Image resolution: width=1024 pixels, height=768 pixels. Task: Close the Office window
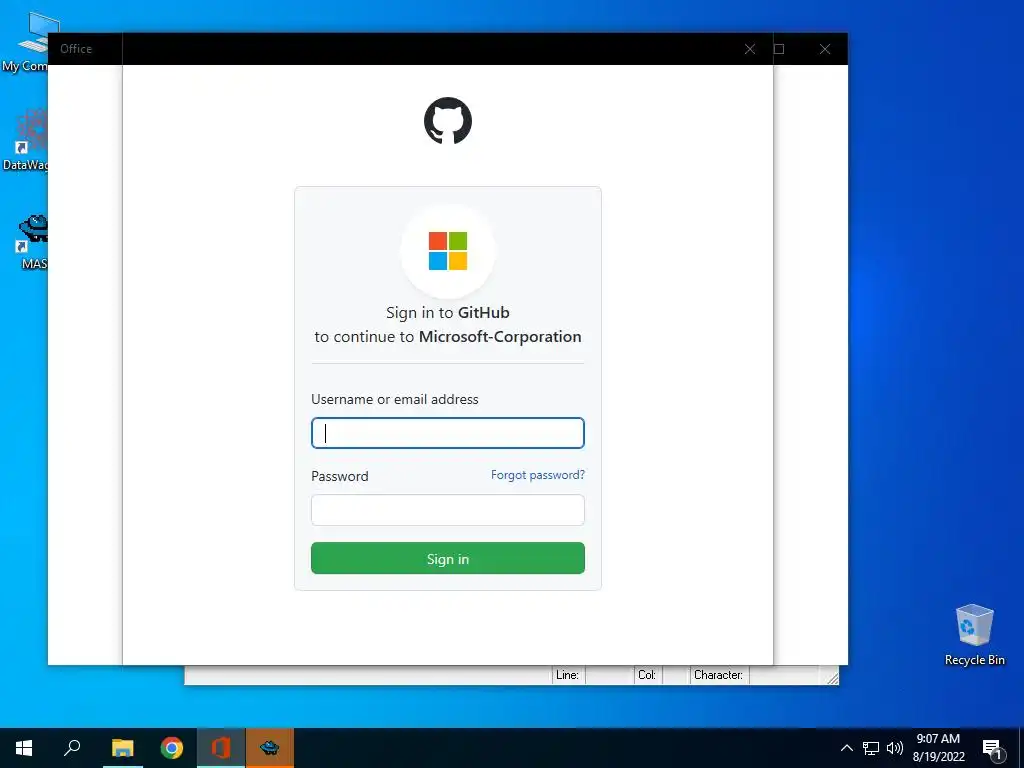825,49
